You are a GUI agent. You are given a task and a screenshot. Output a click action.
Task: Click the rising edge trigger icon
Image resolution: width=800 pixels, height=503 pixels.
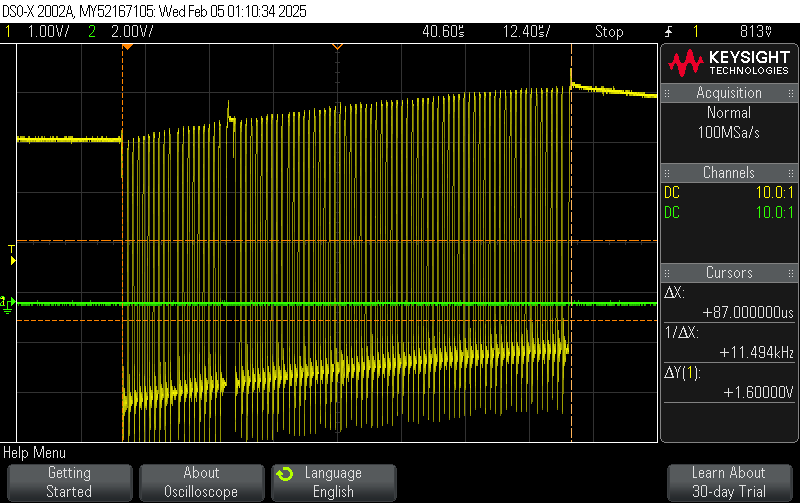(x=668, y=32)
